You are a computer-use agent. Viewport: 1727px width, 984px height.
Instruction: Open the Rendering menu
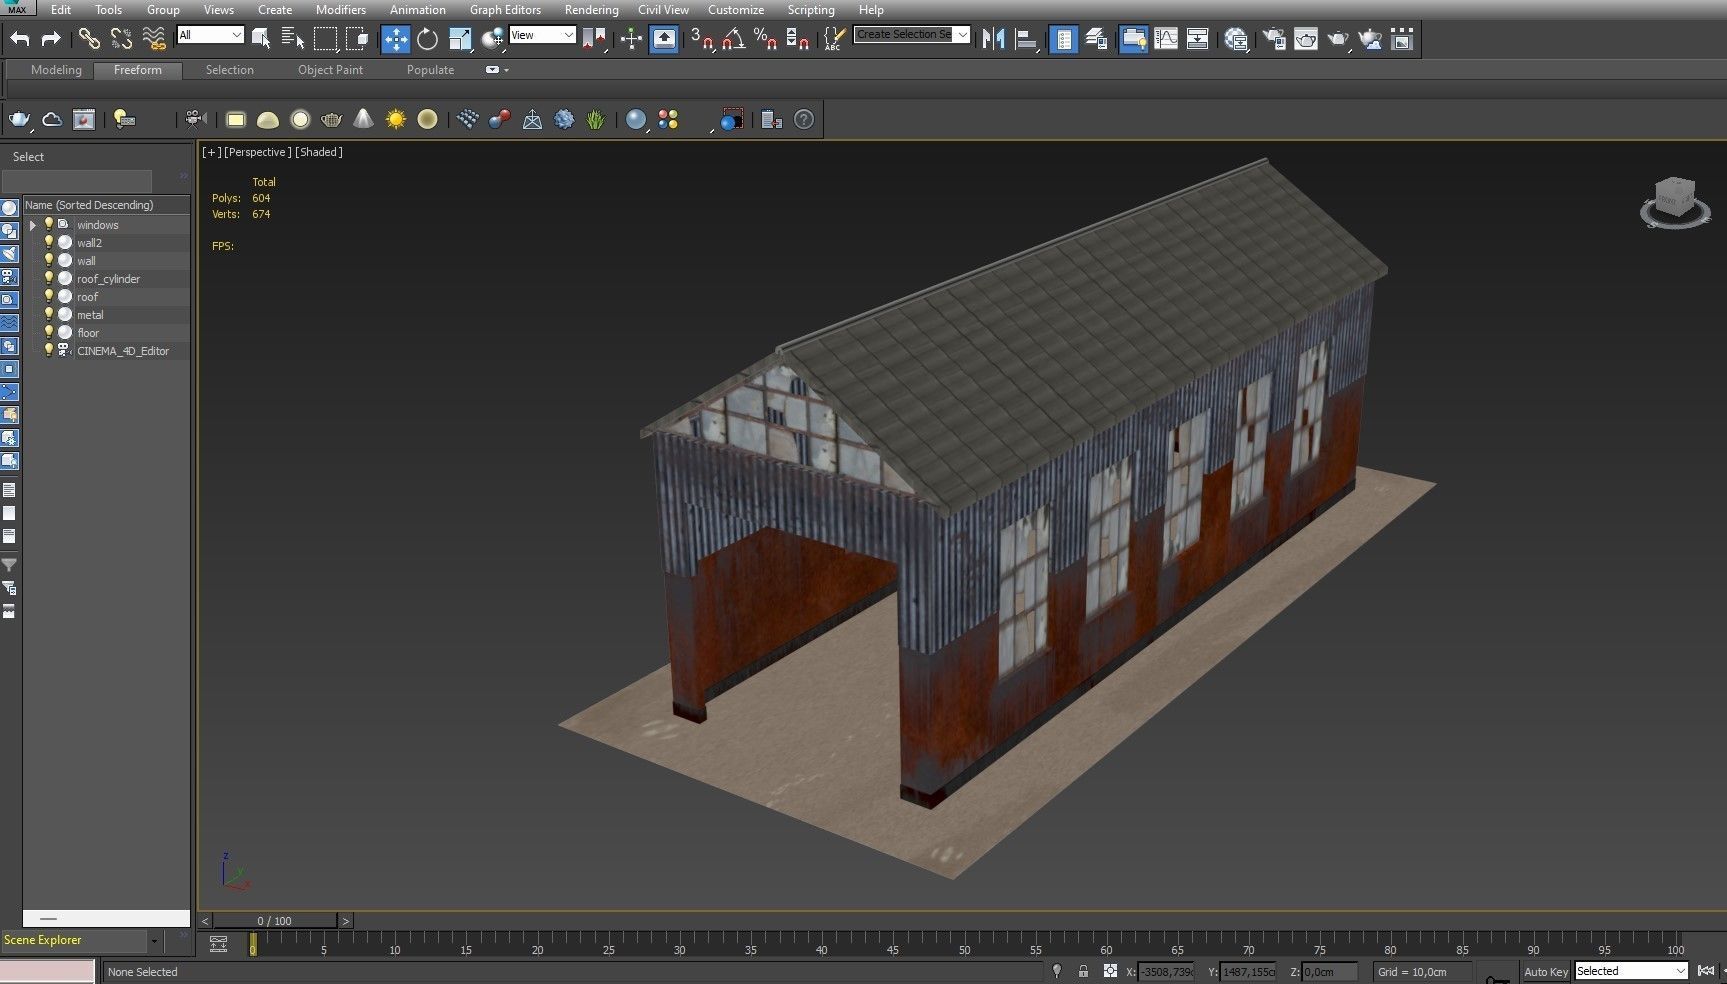tap(591, 10)
